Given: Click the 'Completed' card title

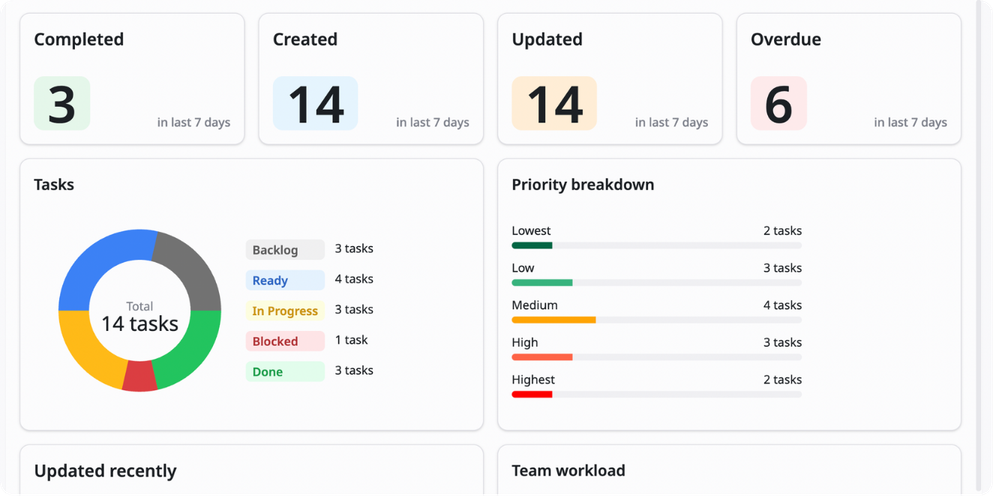Looking at the screenshot, I should click(79, 39).
